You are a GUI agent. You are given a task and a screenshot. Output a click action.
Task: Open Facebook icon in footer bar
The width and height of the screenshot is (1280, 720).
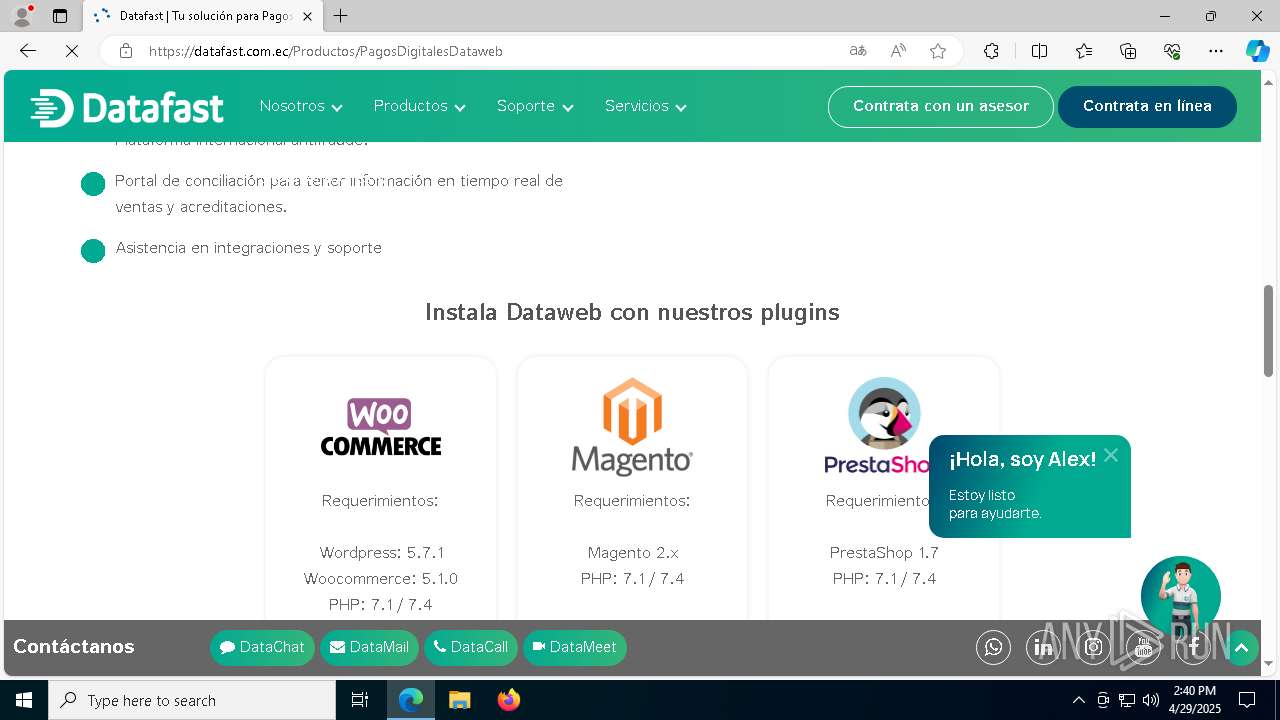pos(1193,648)
